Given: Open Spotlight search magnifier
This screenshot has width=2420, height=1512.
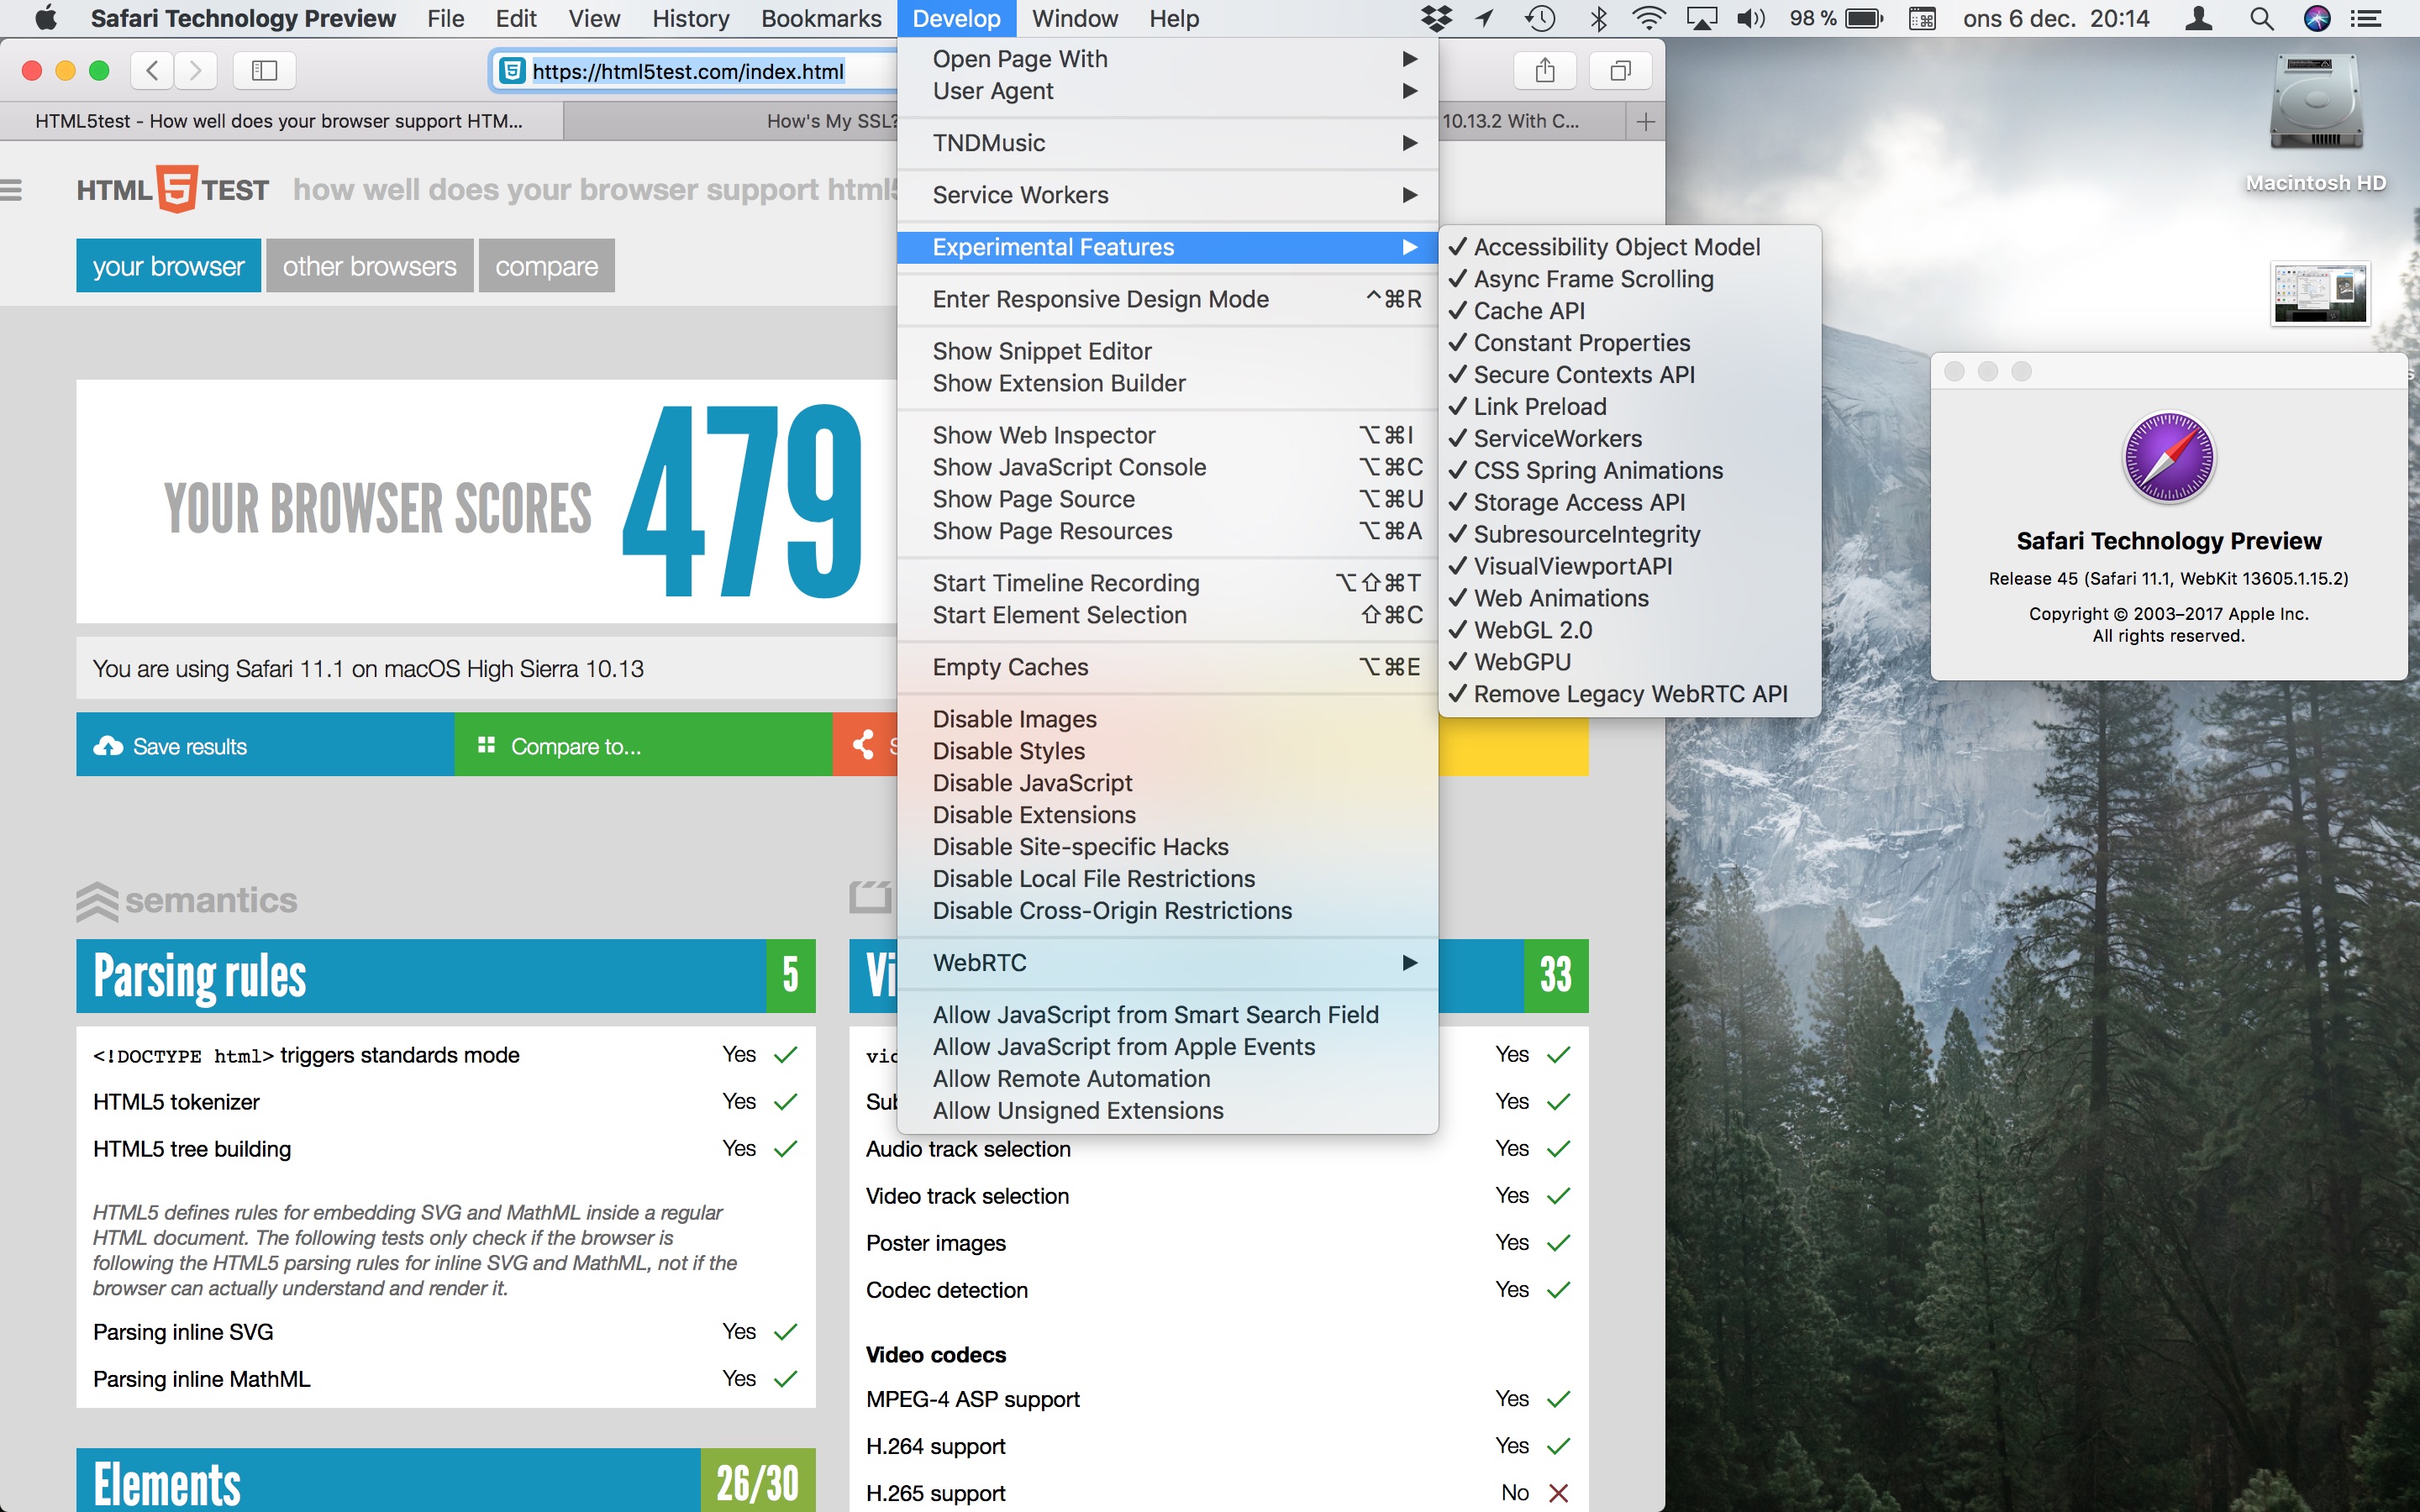Looking at the screenshot, I should (x=2261, y=18).
